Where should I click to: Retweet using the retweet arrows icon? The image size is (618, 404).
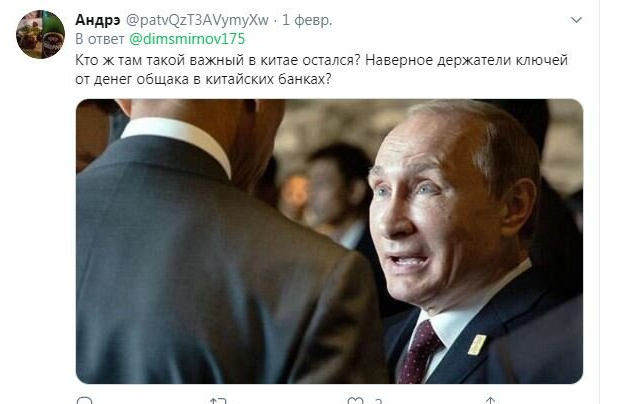pyautogui.click(x=218, y=401)
